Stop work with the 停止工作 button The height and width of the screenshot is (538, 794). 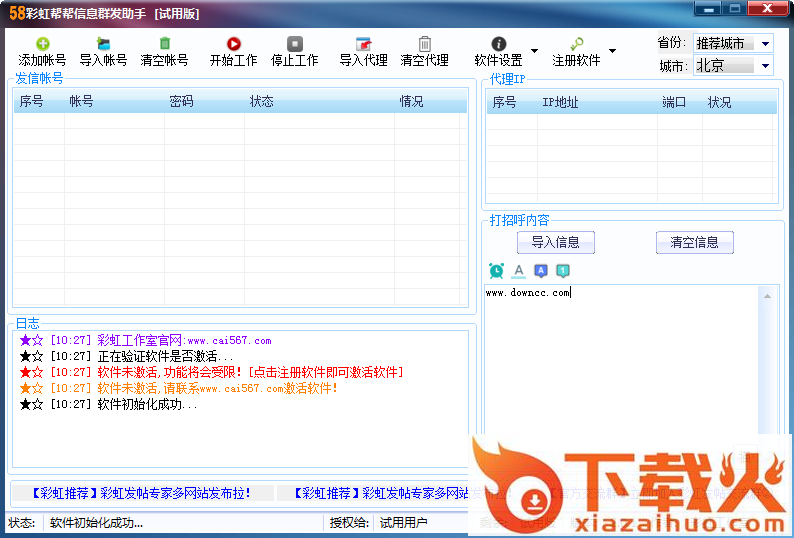295,52
